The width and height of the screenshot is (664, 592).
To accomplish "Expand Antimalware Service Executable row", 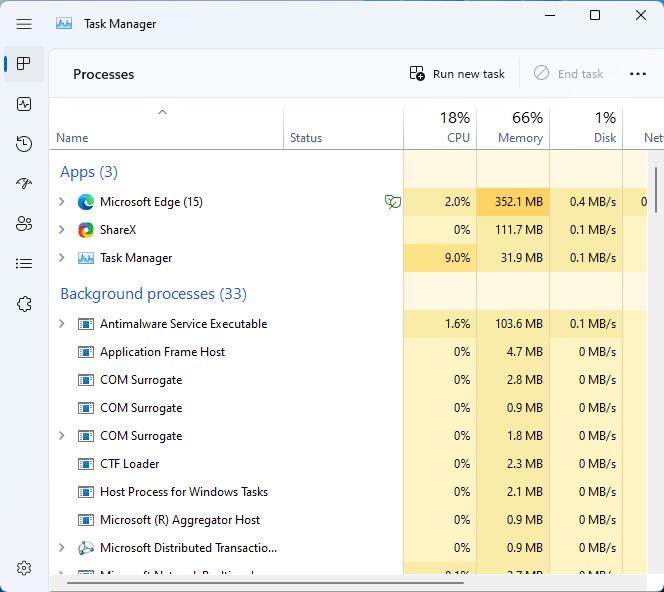I will [62, 324].
